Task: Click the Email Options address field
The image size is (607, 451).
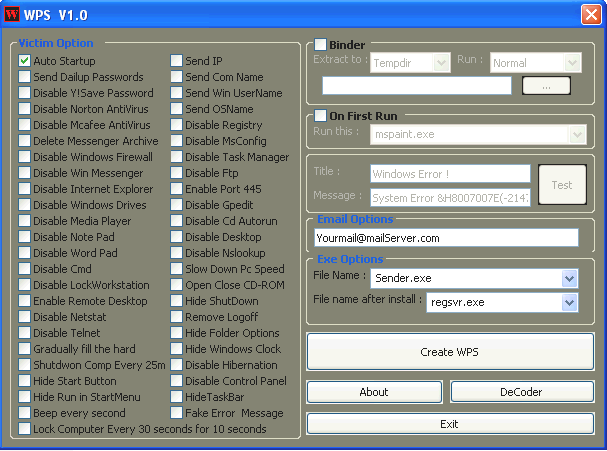Action: pos(446,238)
